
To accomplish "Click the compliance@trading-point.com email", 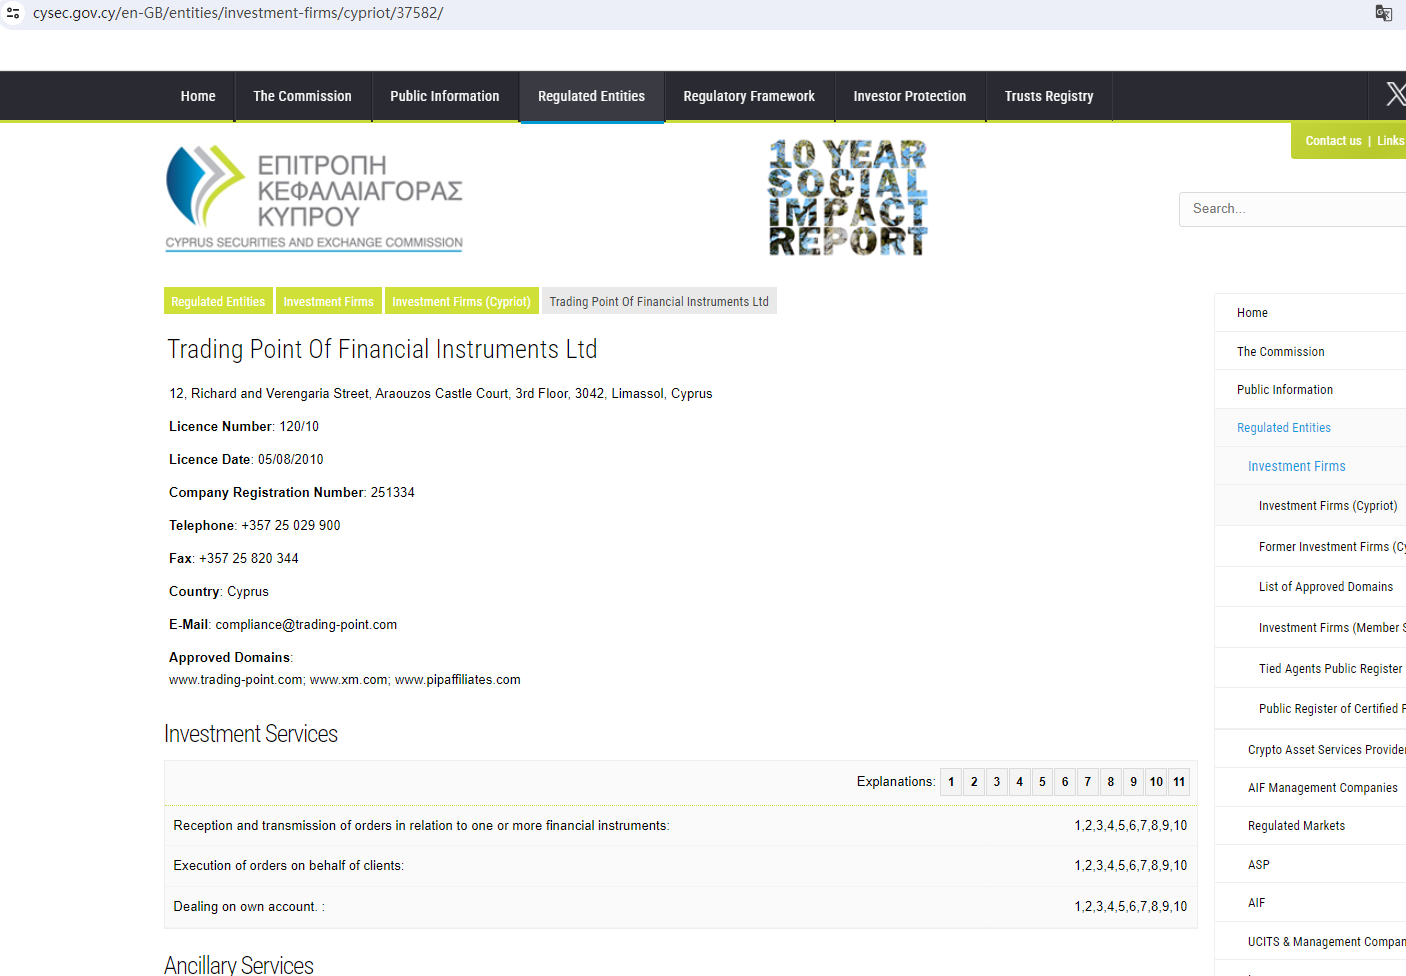I will [306, 625].
